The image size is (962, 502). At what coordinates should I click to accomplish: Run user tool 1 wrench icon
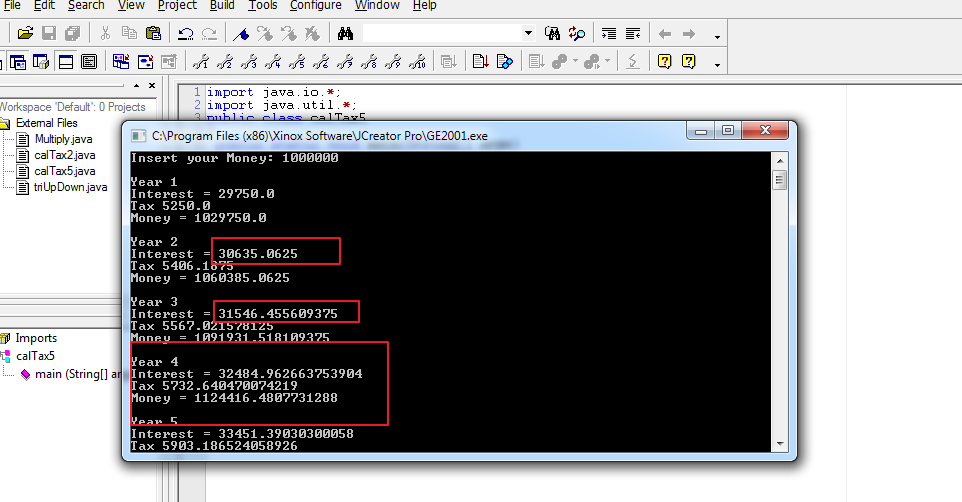coord(201,61)
